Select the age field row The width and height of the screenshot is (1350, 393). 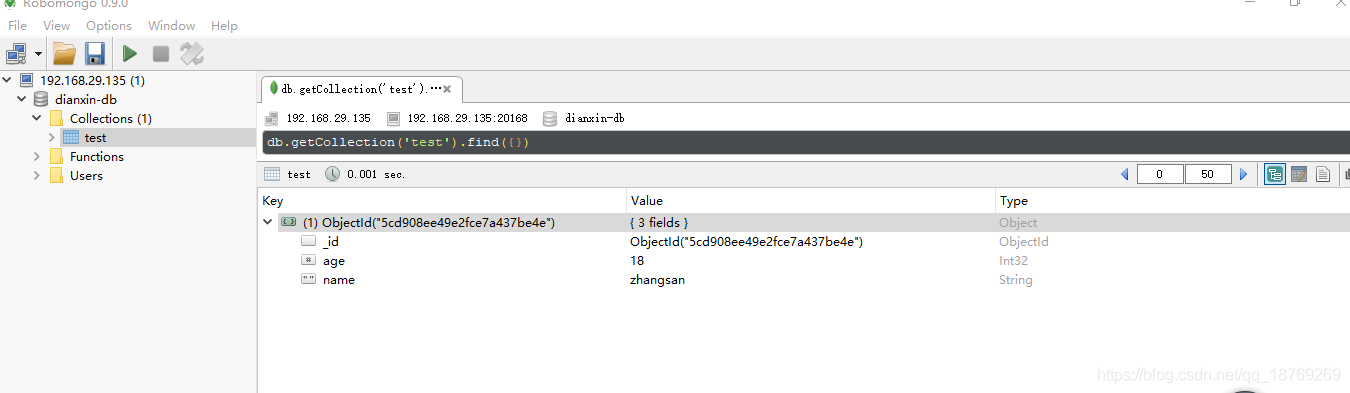pos(804,260)
